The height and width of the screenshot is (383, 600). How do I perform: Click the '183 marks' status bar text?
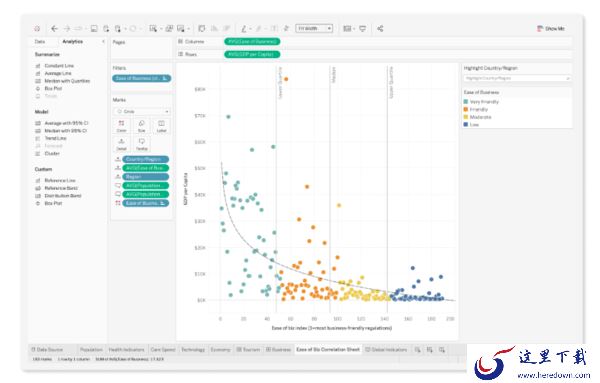(x=42, y=359)
